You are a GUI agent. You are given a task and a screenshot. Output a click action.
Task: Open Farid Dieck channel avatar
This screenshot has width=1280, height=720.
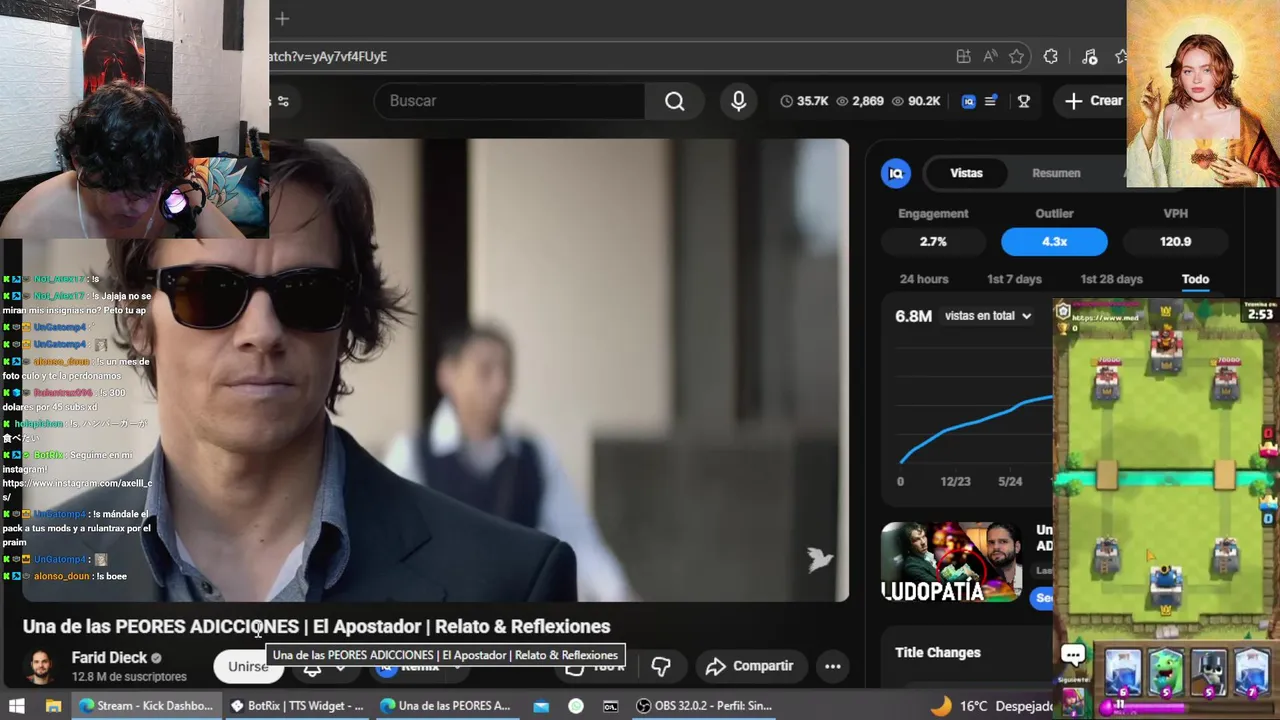[x=41, y=666]
